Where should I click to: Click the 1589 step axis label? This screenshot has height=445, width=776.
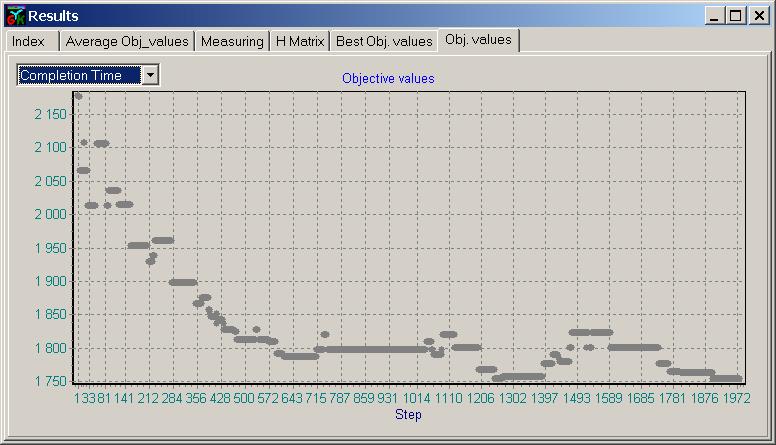pos(608,398)
